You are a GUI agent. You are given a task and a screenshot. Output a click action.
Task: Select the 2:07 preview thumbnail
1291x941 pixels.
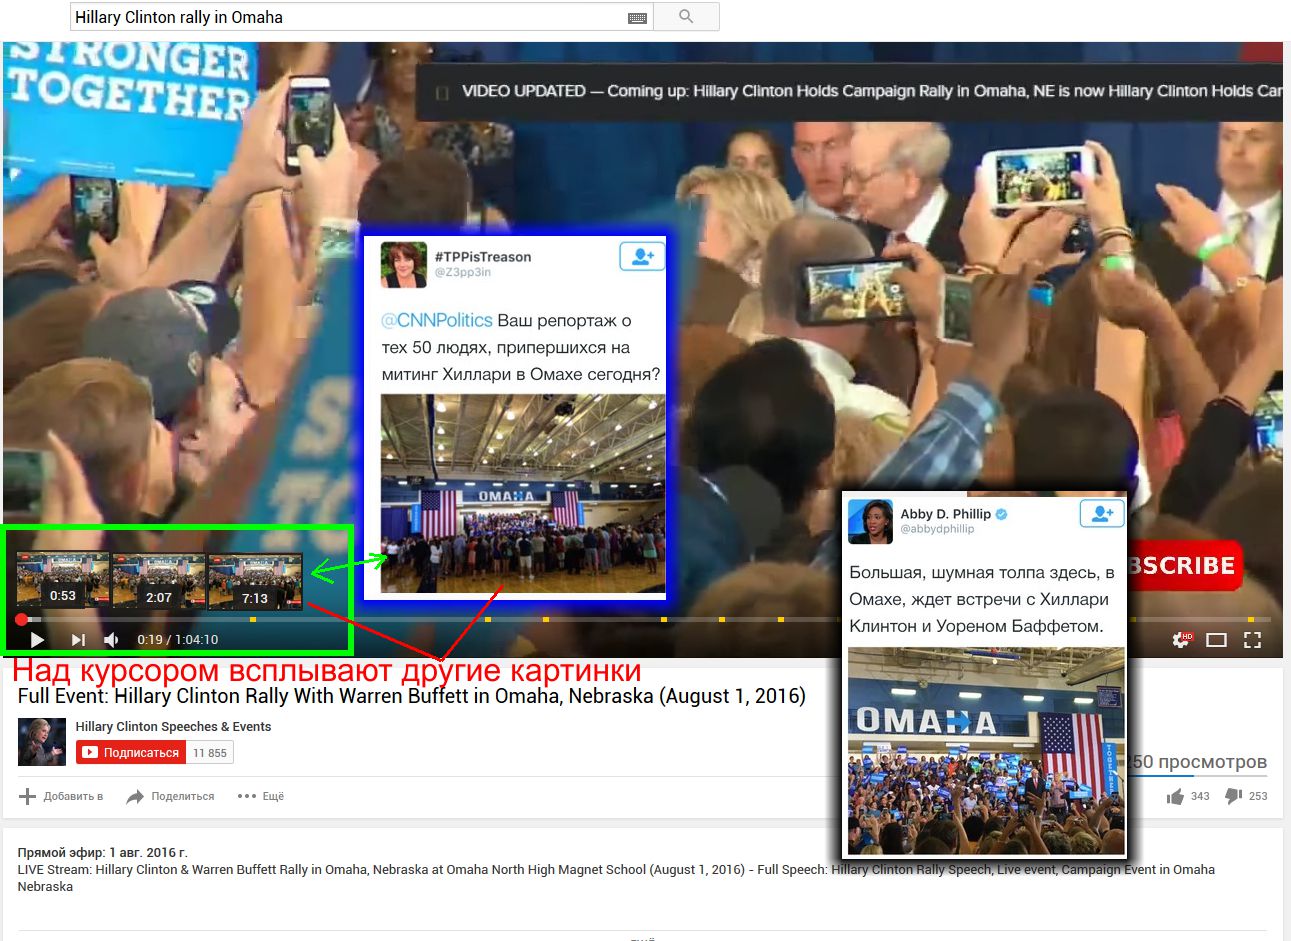tap(158, 581)
